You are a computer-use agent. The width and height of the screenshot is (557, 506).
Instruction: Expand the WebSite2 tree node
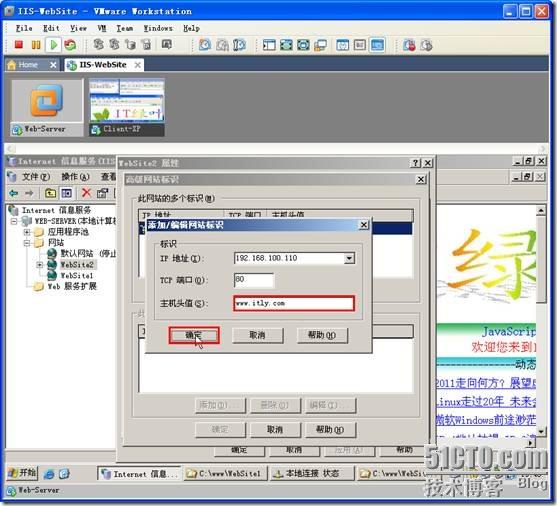(x=39, y=265)
